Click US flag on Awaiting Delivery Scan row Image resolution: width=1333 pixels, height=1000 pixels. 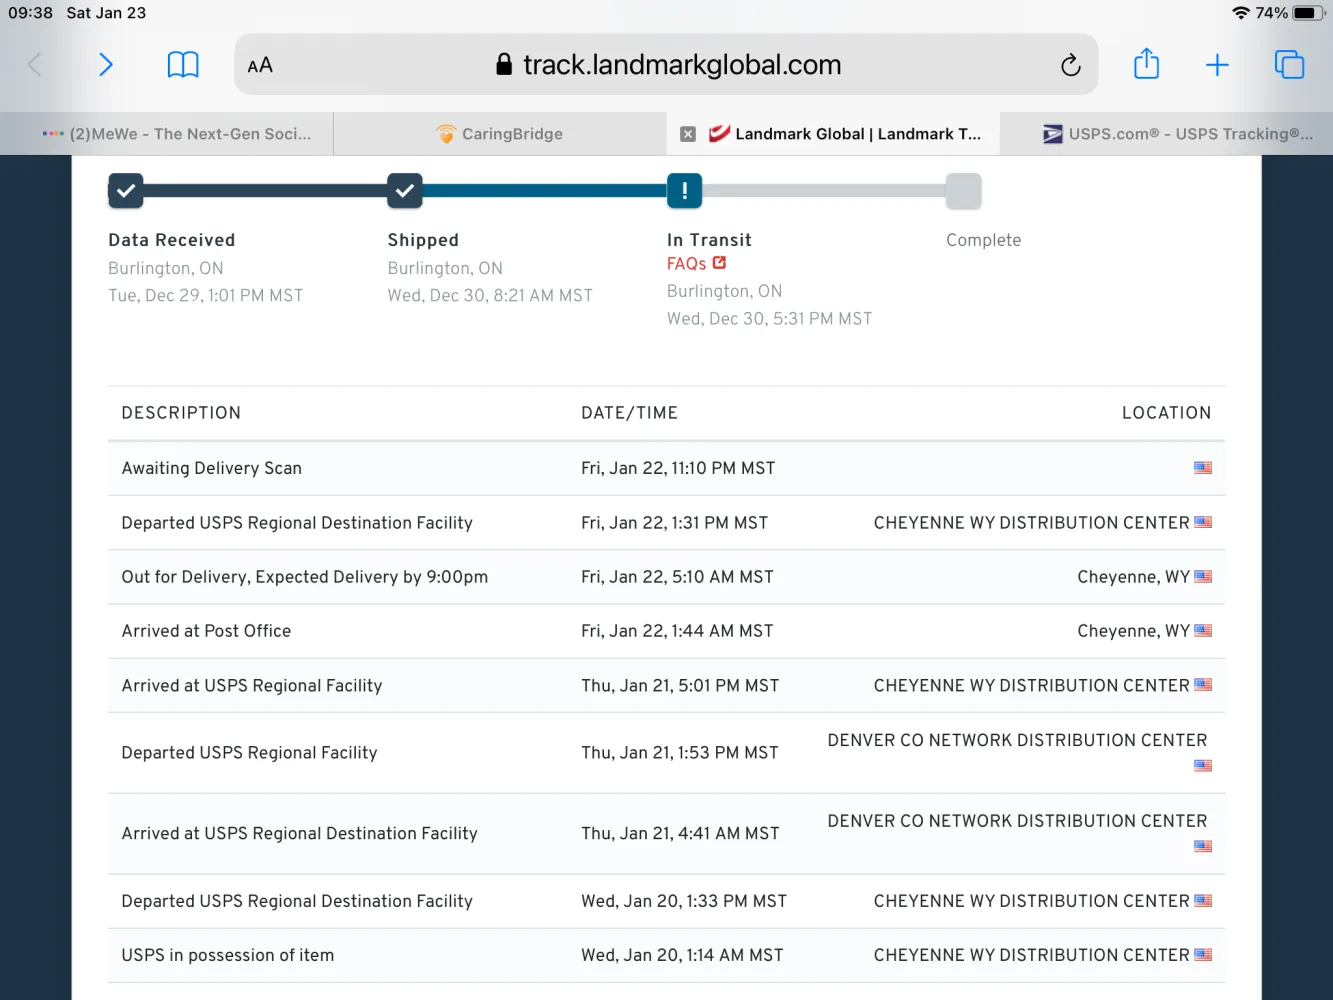point(1202,468)
